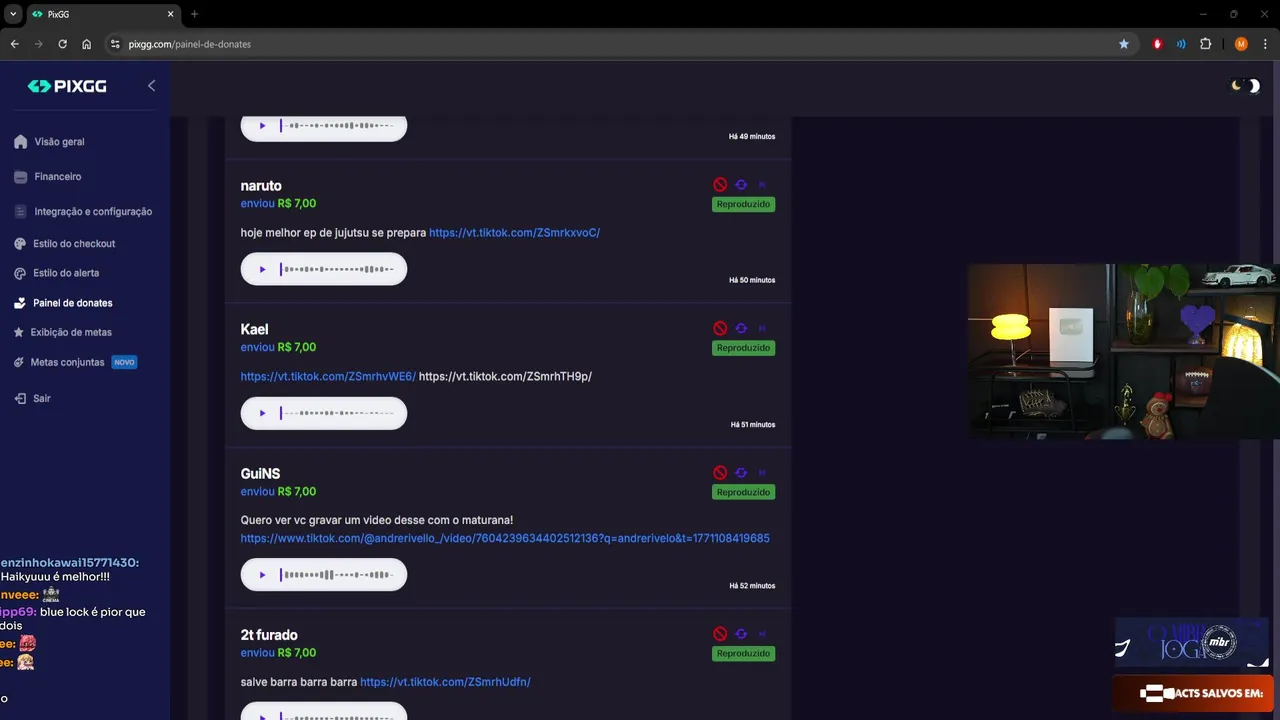Screen dimensions: 1280x720
Task: Collapse the sidebar with the arrow
Action: click(152, 86)
